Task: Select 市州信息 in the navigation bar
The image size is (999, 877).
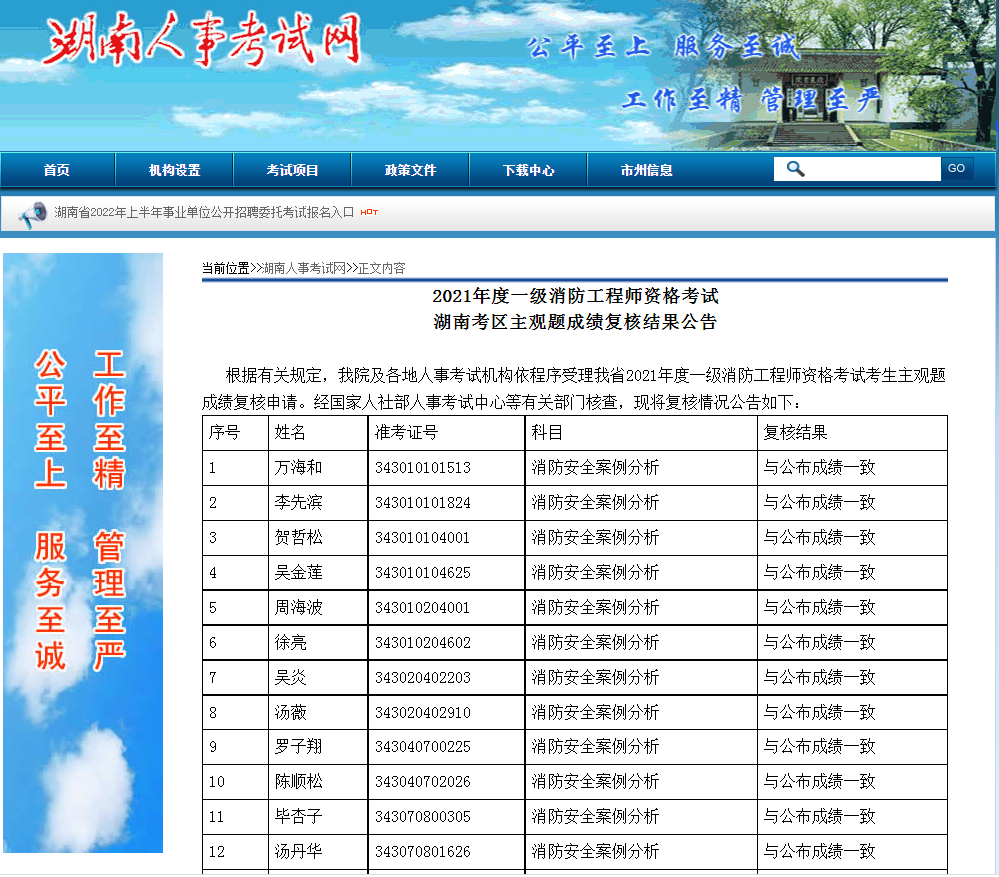Action: (x=646, y=170)
